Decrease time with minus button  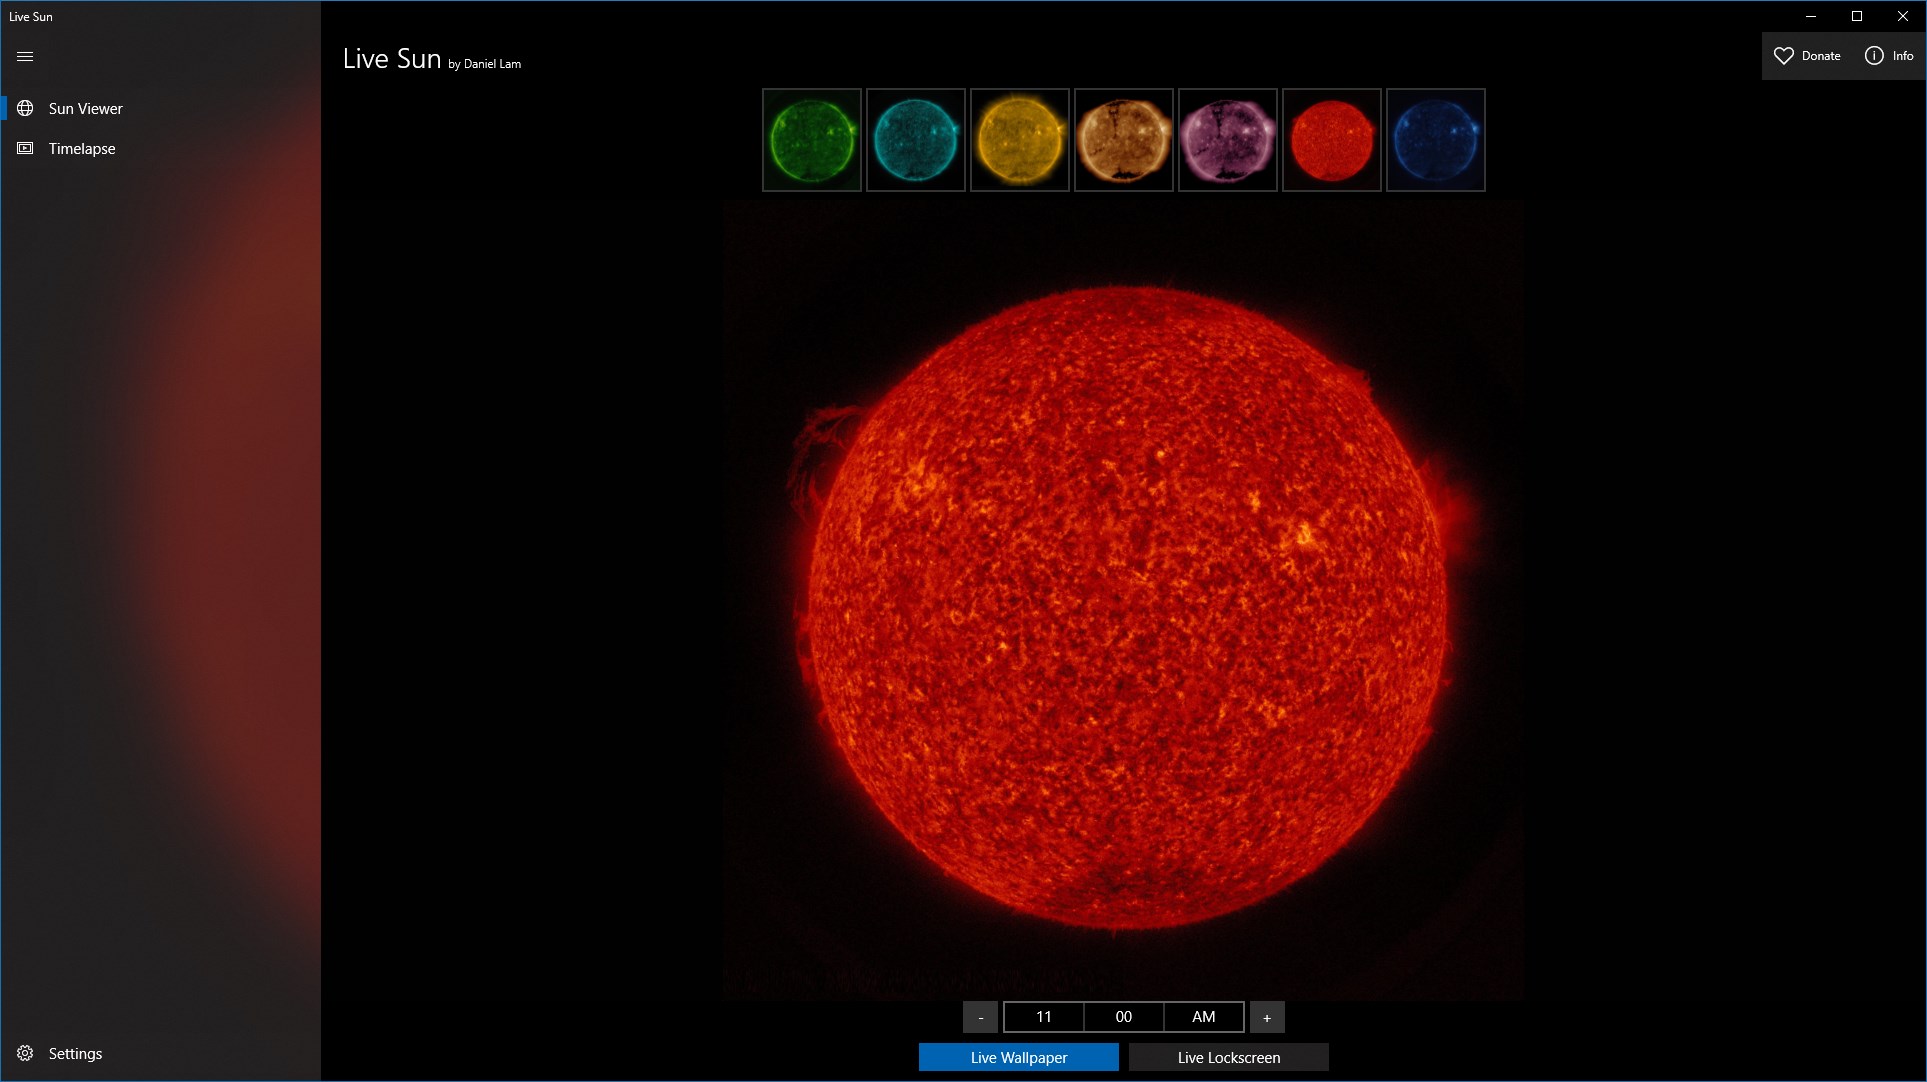[980, 1017]
